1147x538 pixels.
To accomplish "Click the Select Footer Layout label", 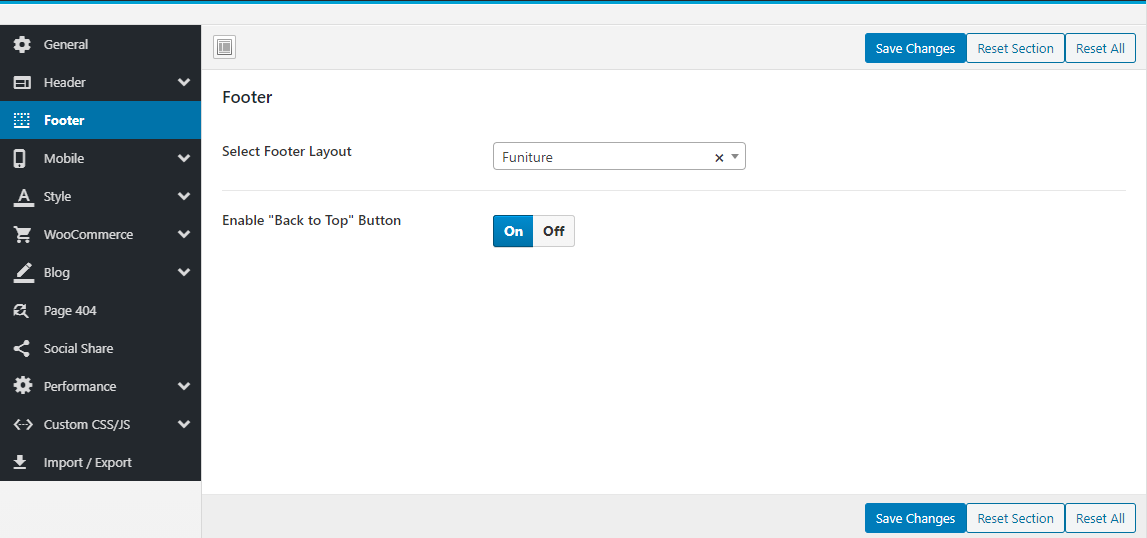I will tap(287, 152).
